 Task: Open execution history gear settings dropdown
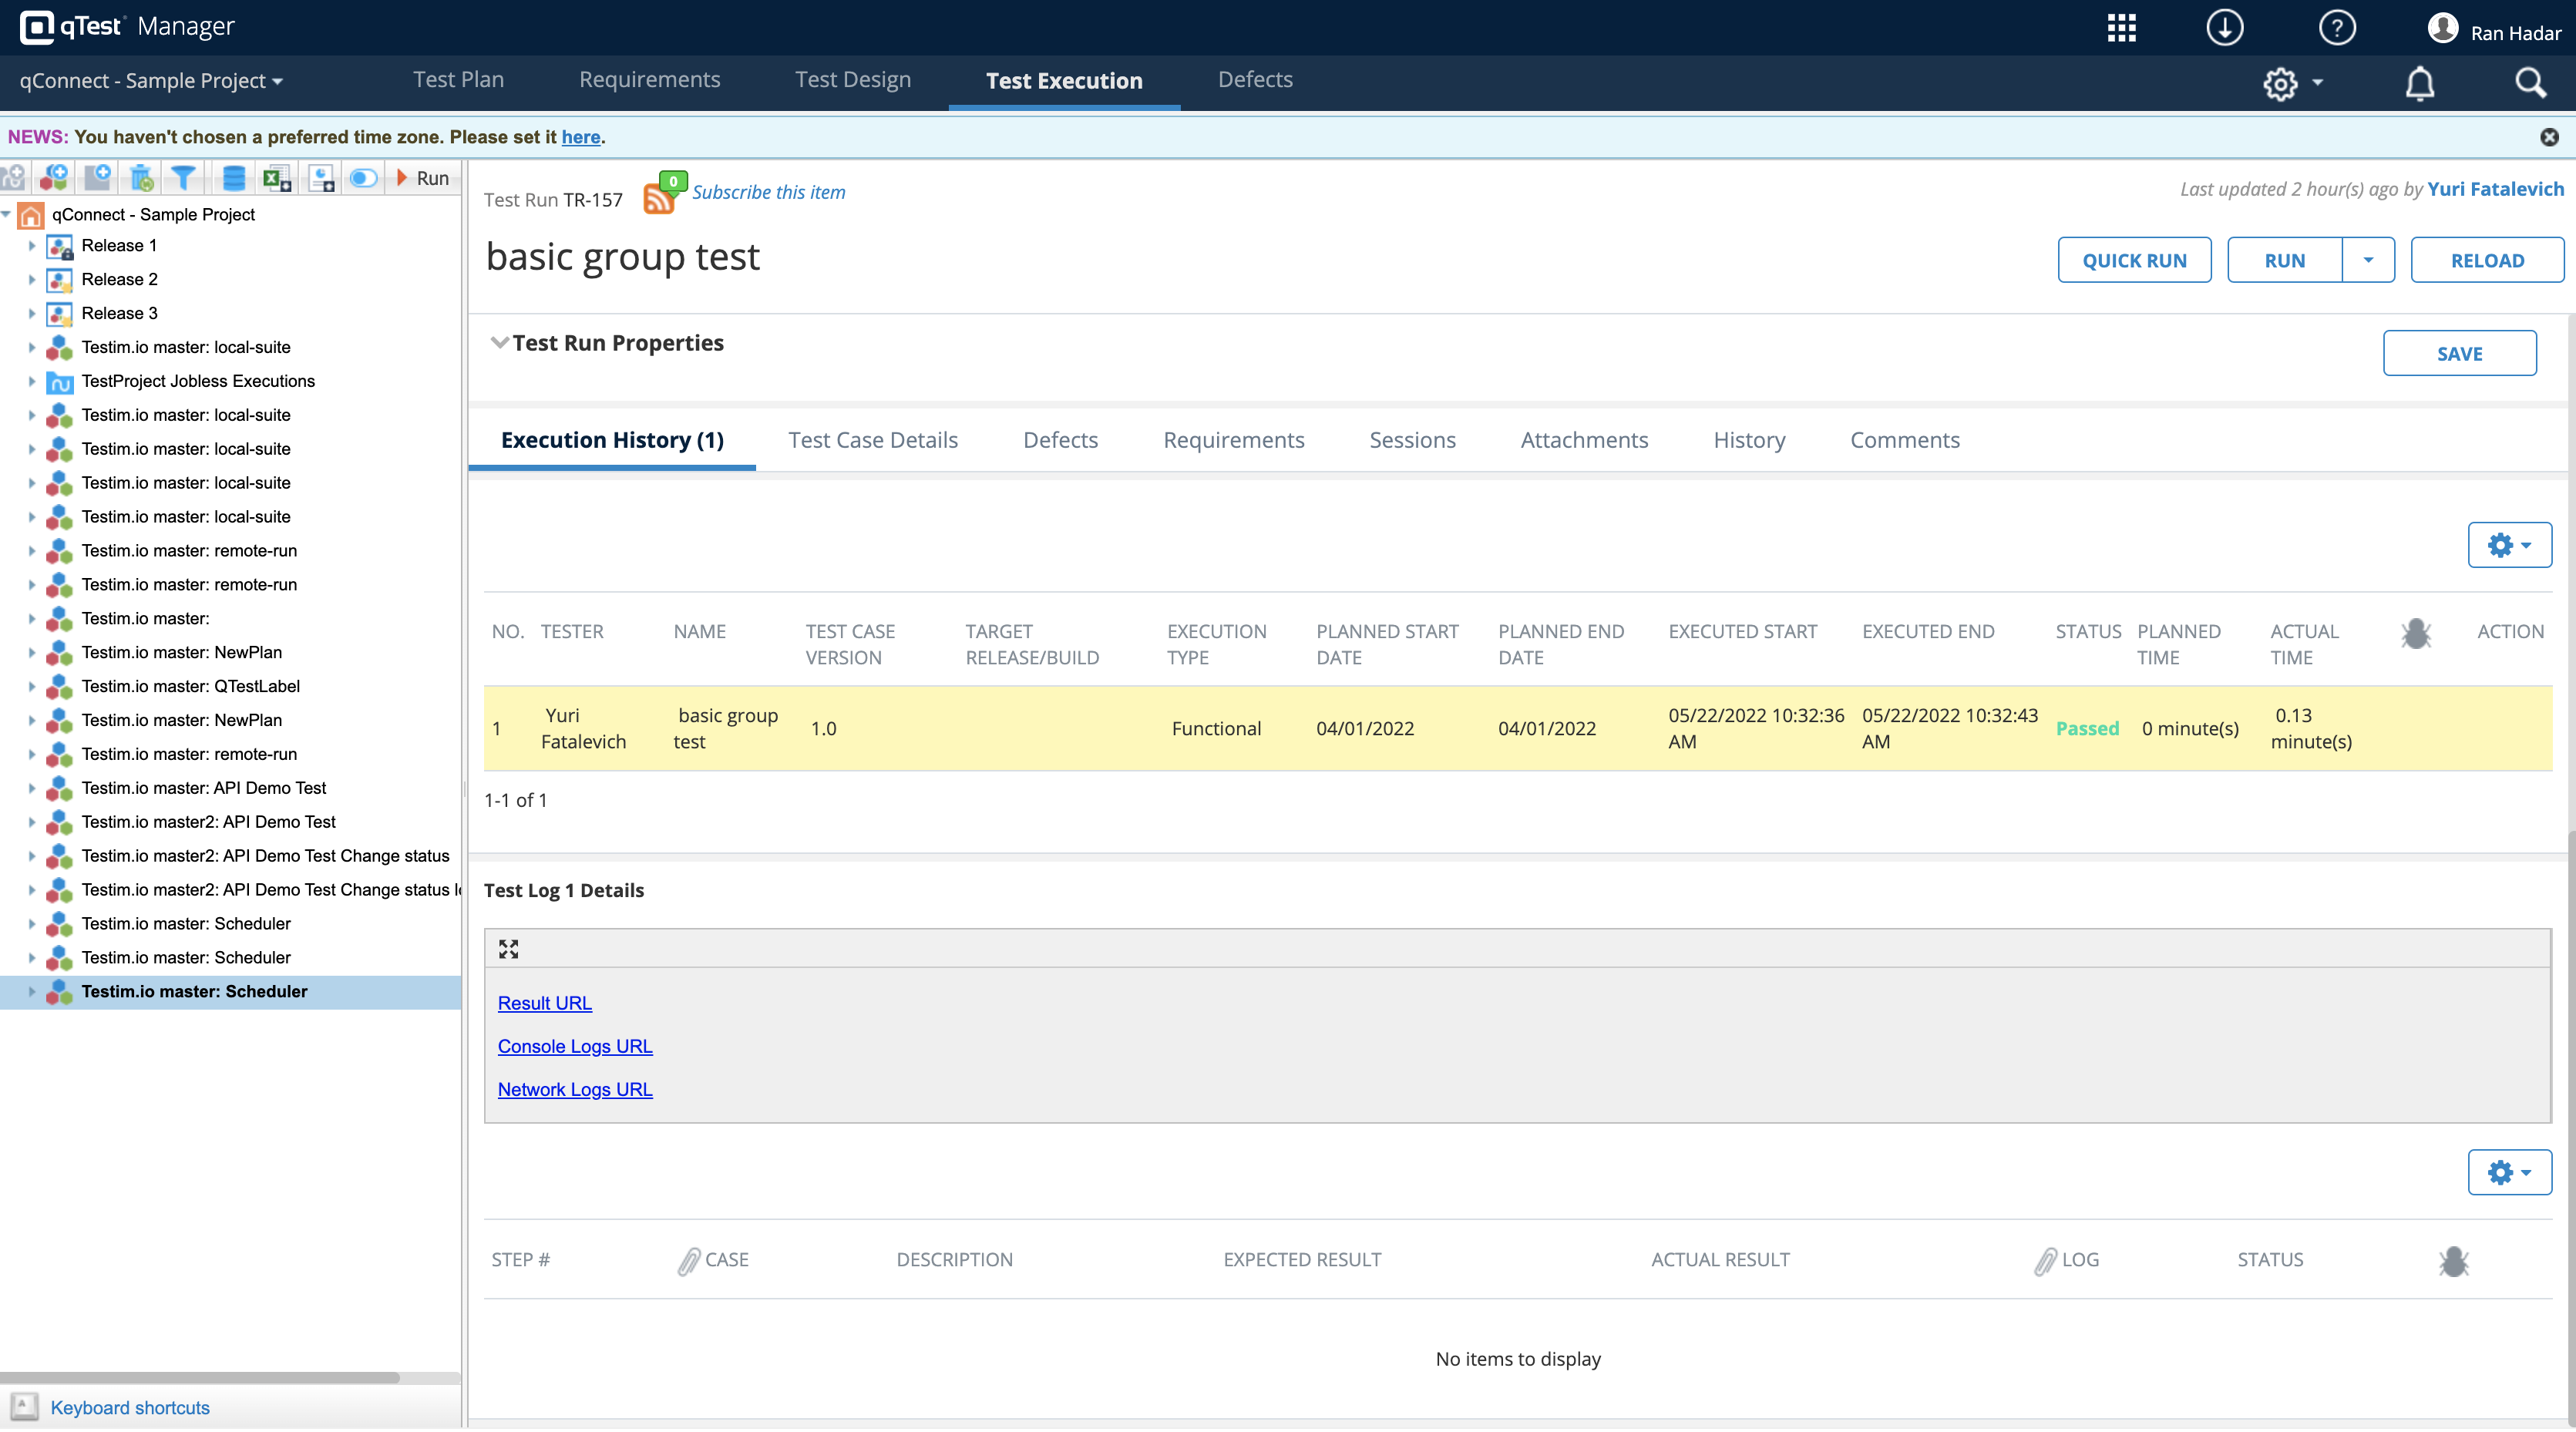pos(2508,545)
